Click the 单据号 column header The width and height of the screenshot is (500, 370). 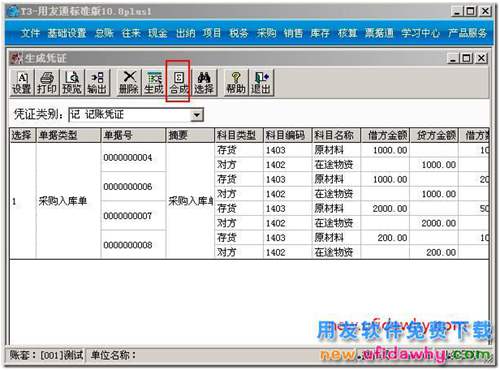(x=133, y=135)
